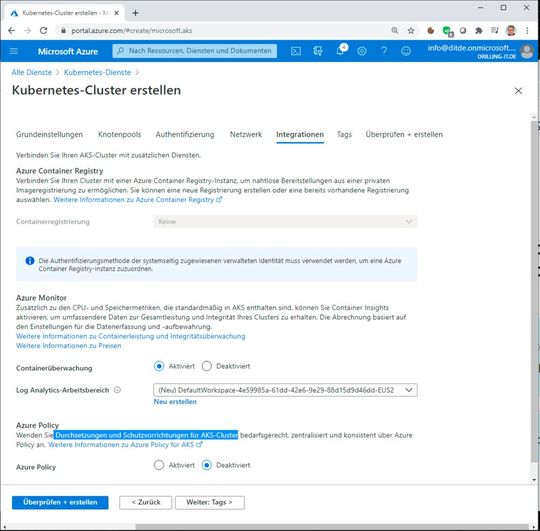540x531 pixels.
Task: Go back in browser history
Action: pyautogui.click(x=11, y=31)
